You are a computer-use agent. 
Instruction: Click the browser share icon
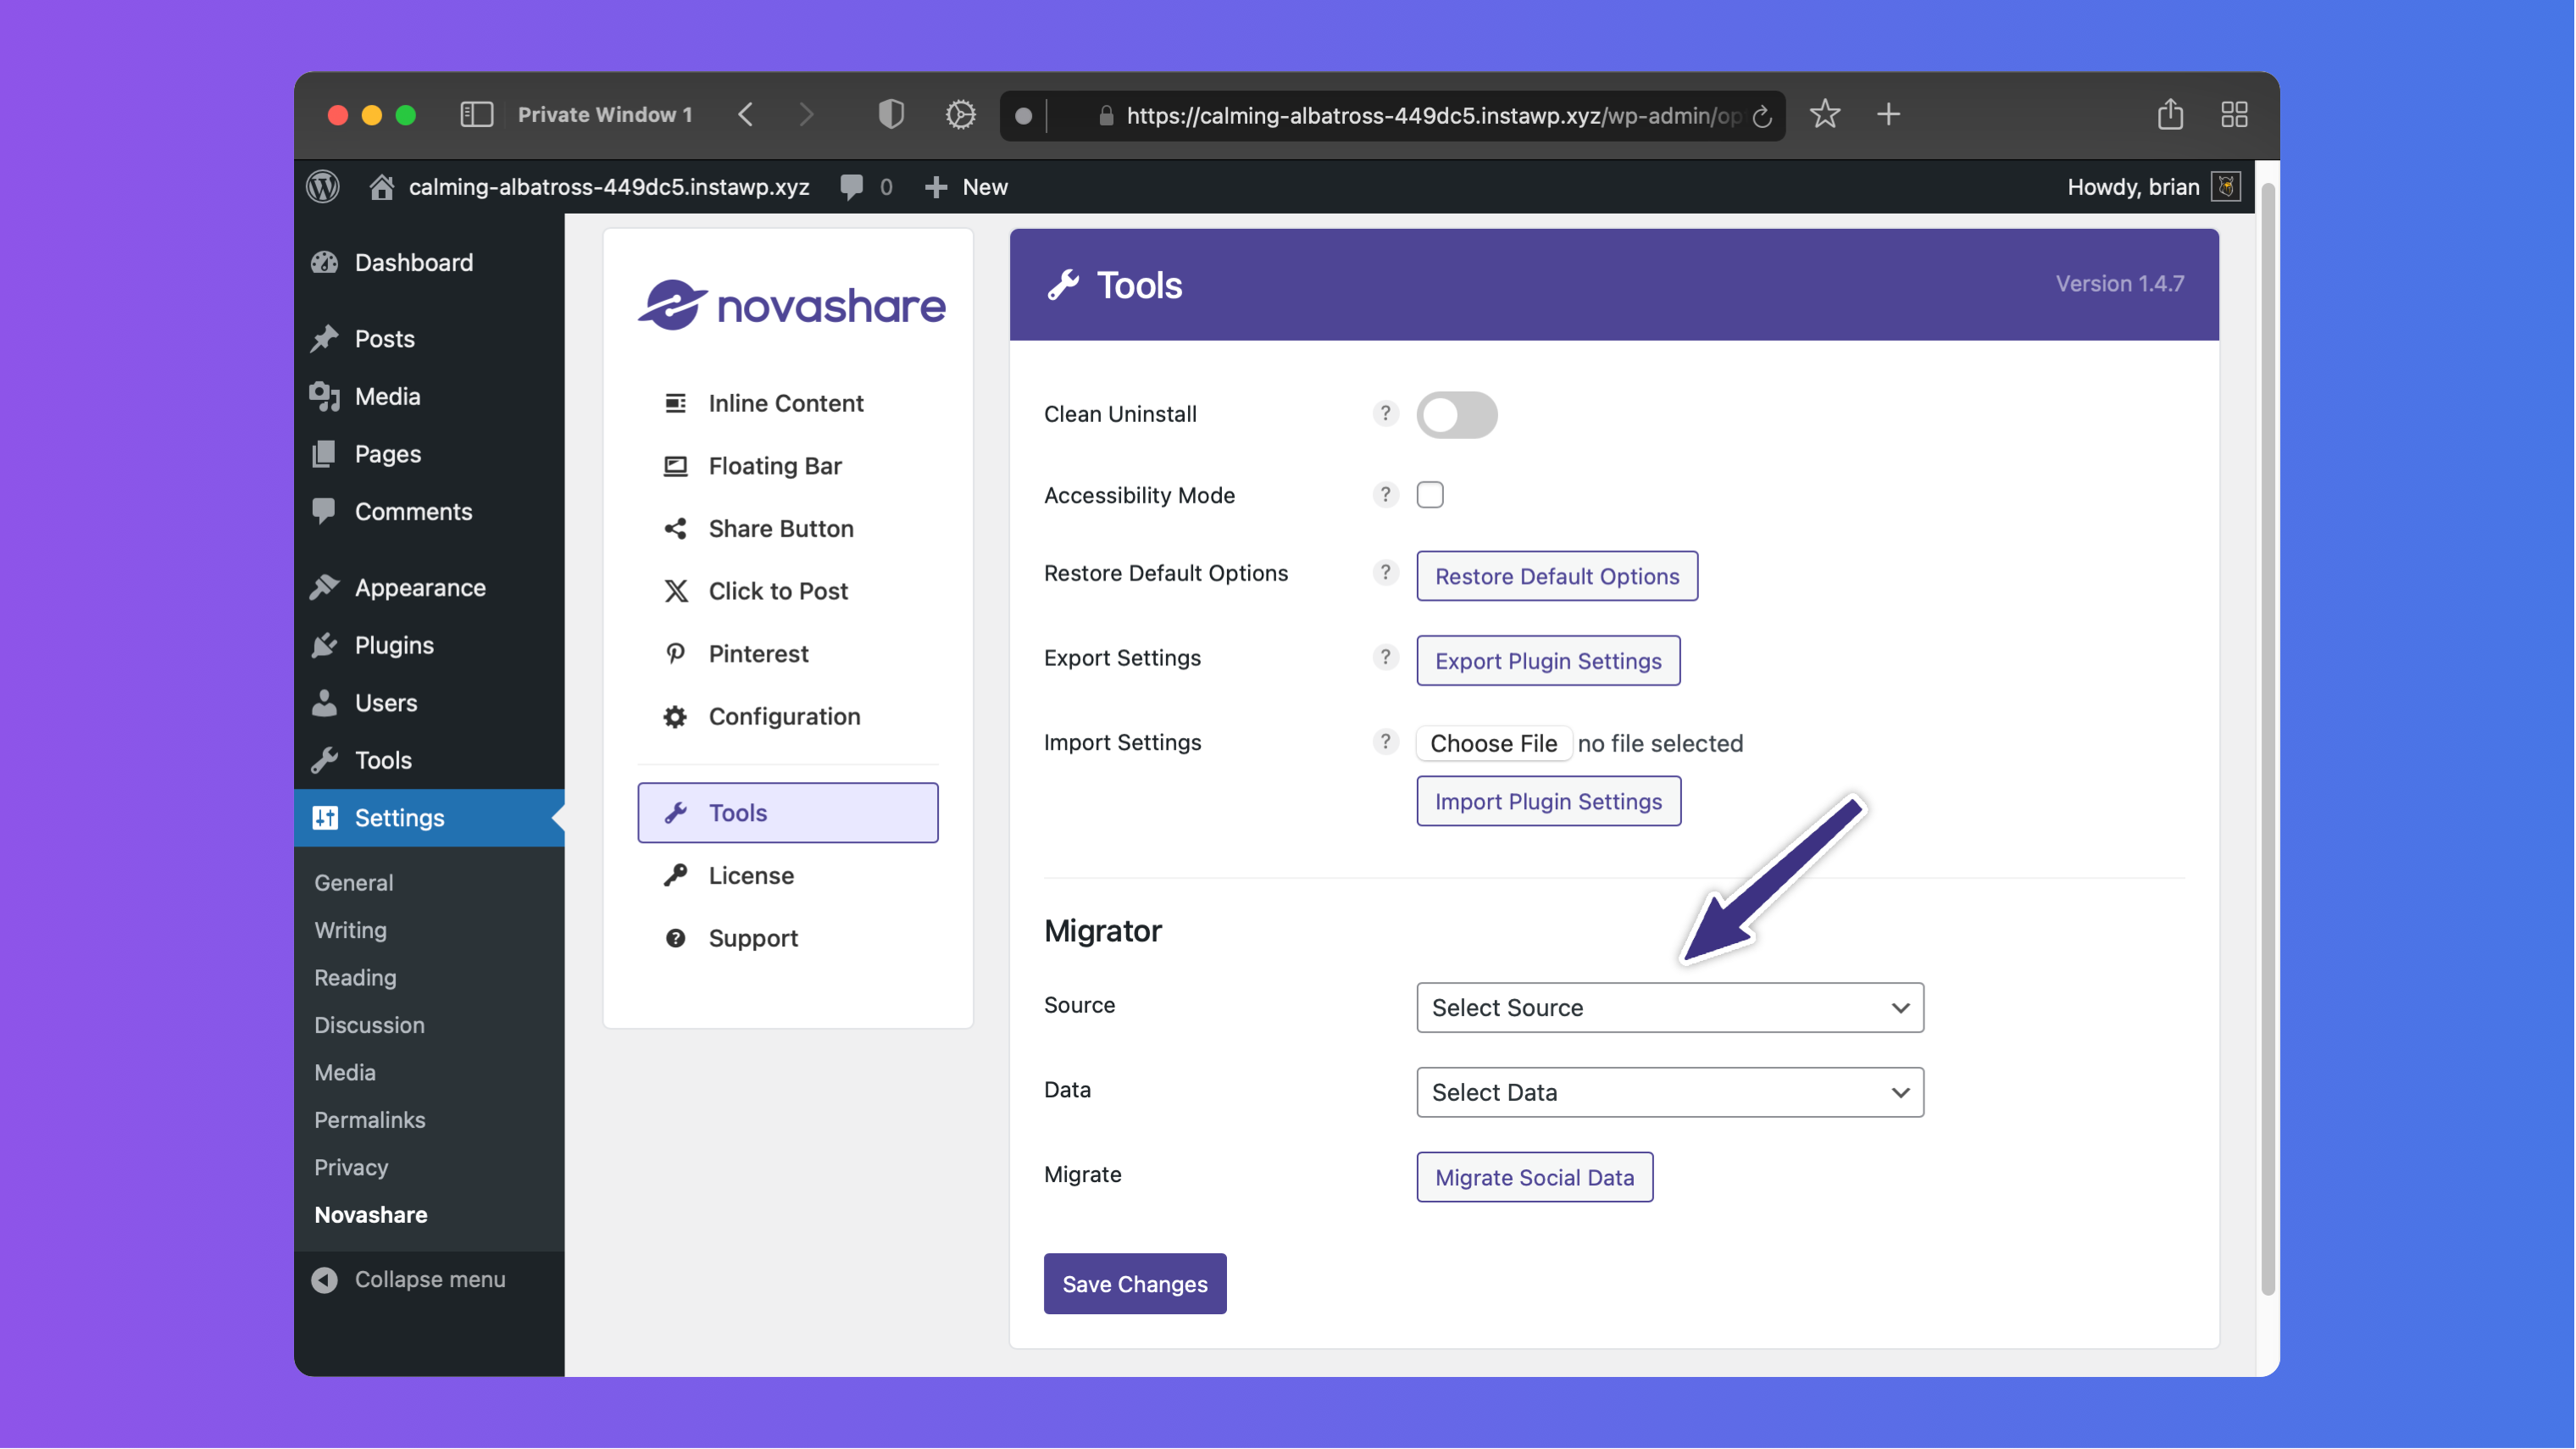[x=2170, y=114]
